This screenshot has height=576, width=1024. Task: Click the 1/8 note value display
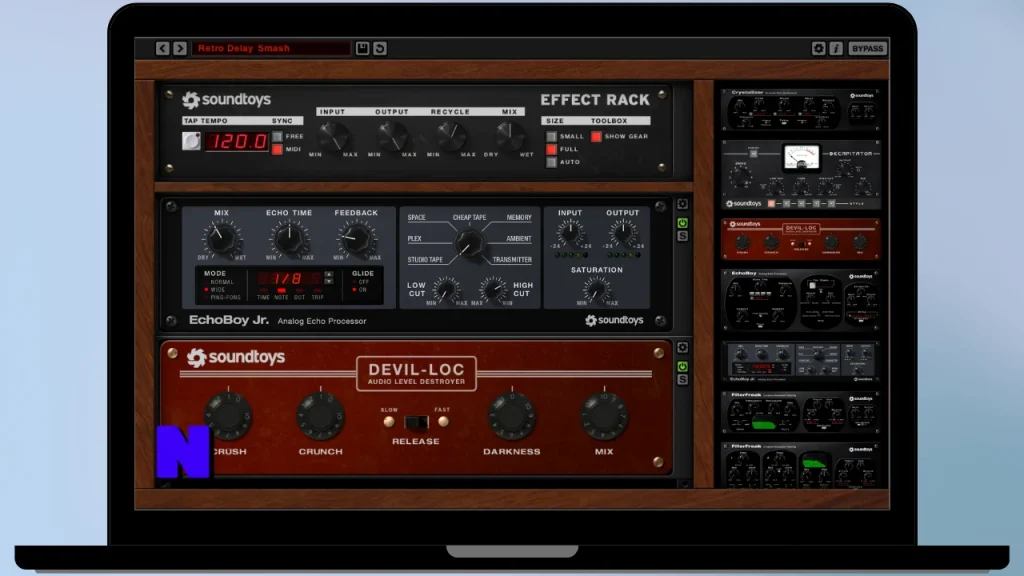click(289, 278)
